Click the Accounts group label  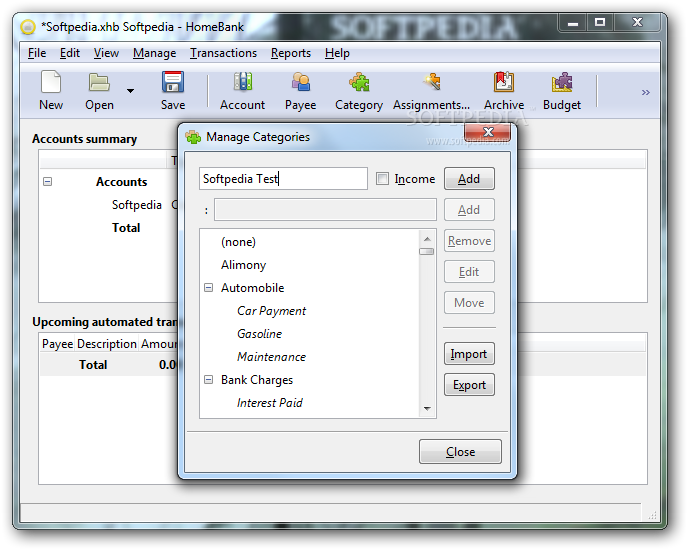[x=122, y=182]
